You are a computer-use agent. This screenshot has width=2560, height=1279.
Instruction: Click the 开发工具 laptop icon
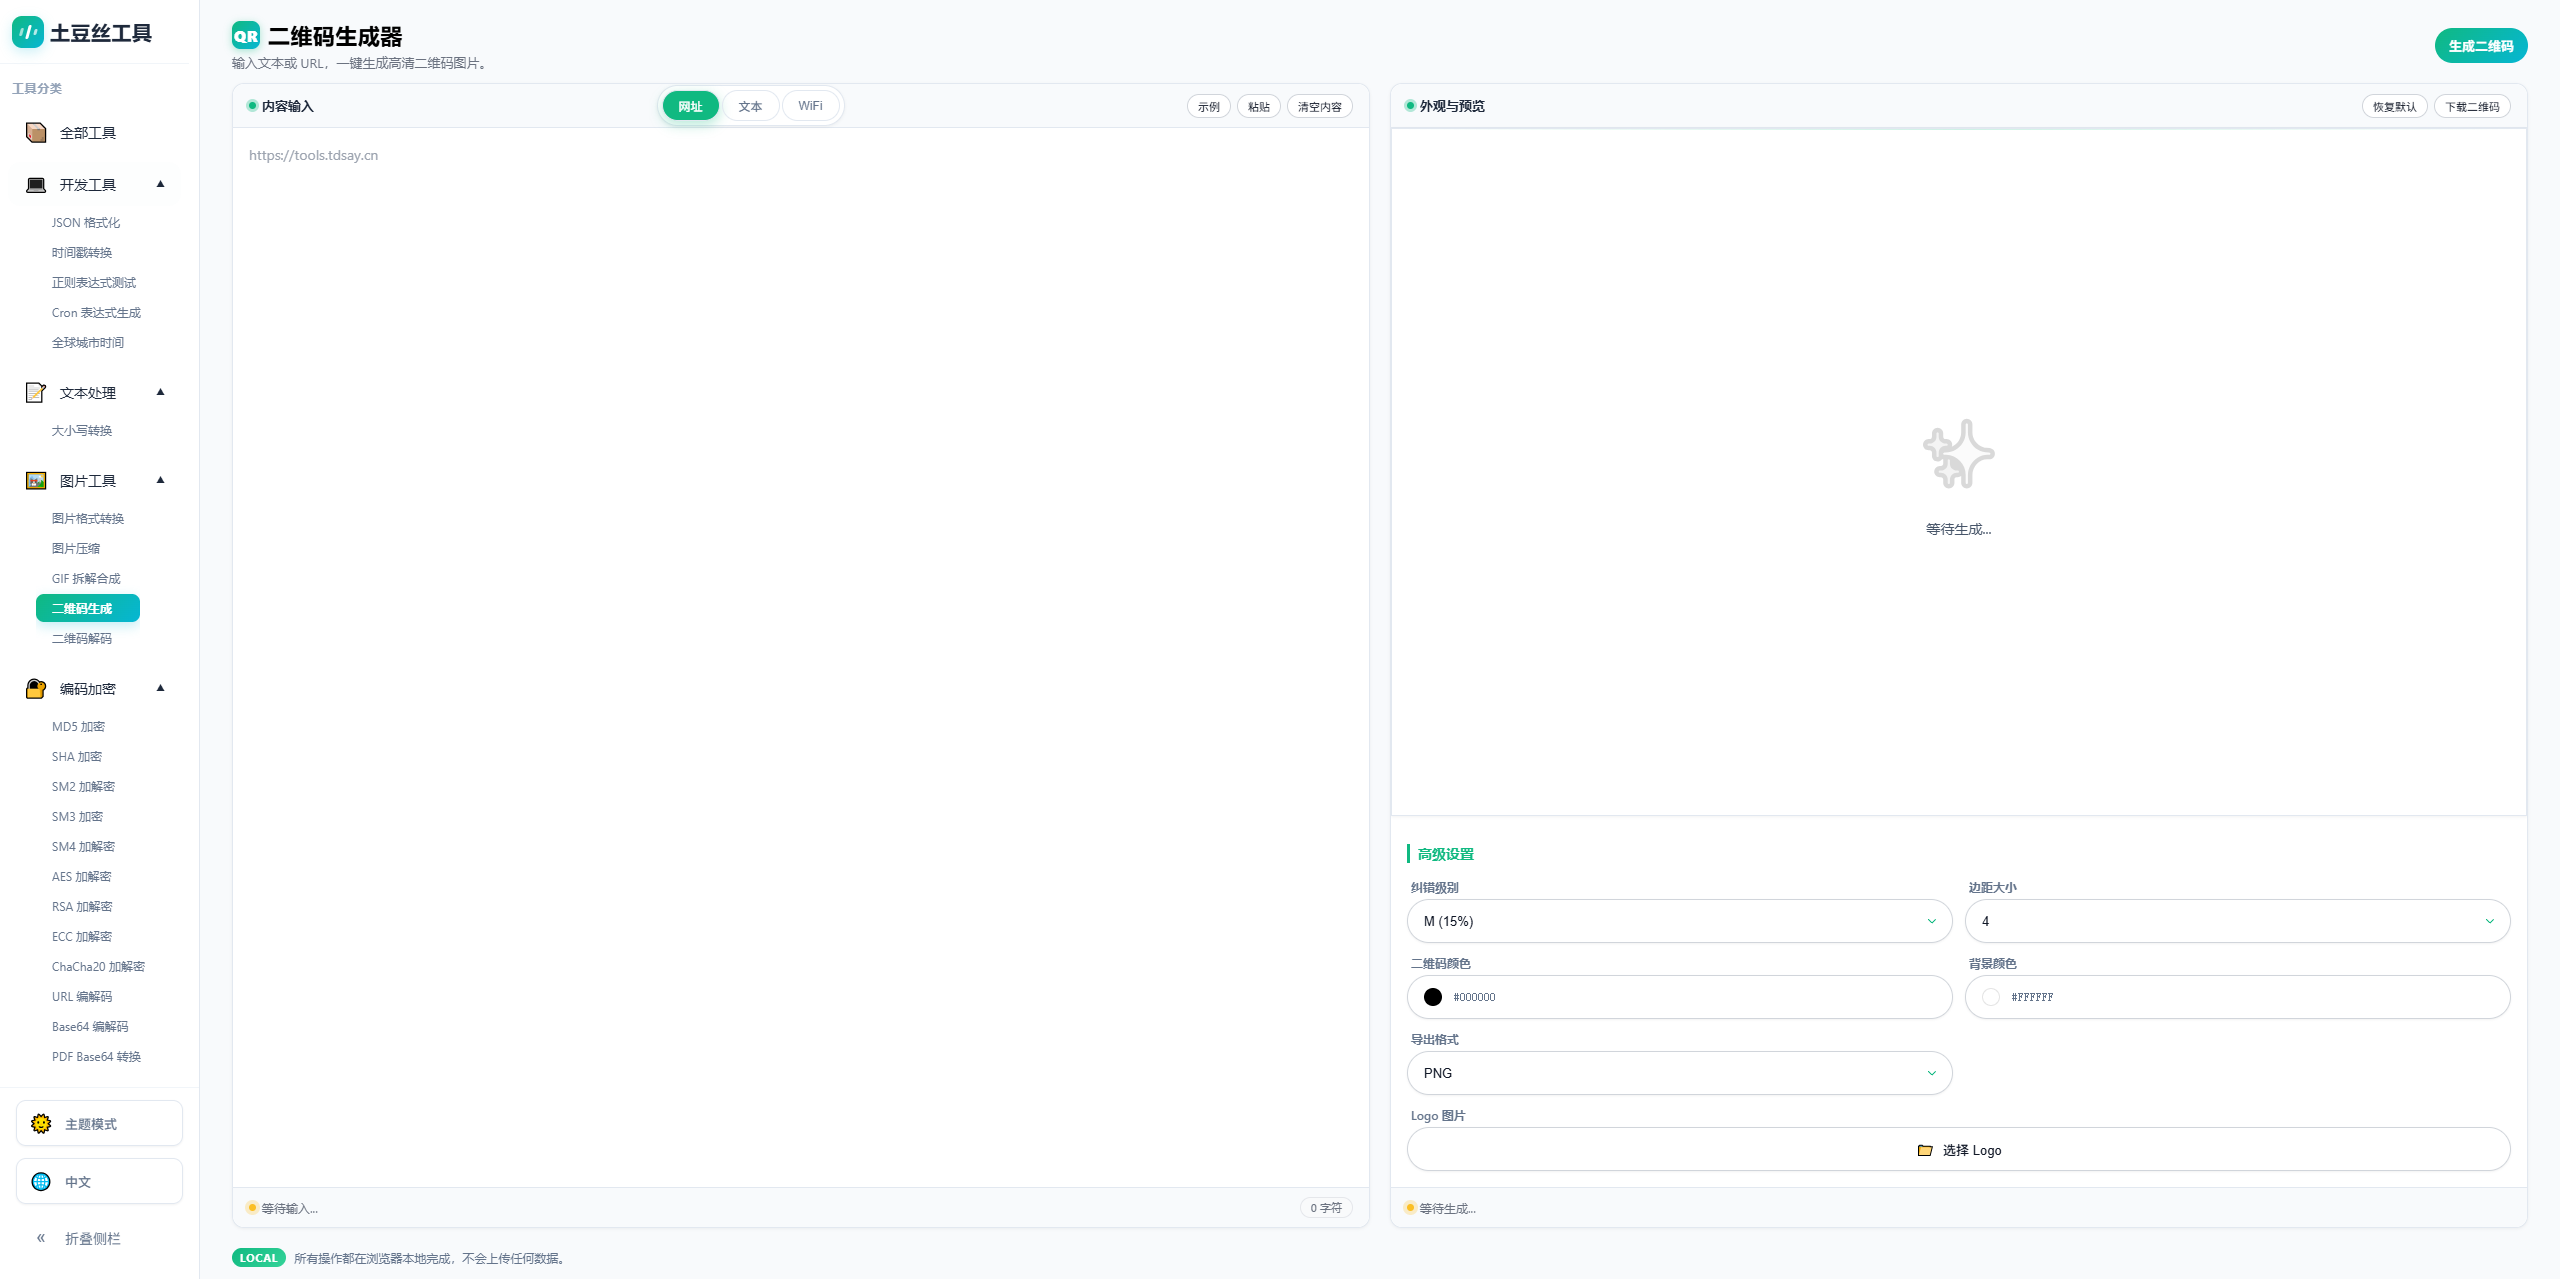tap(36, 185)
